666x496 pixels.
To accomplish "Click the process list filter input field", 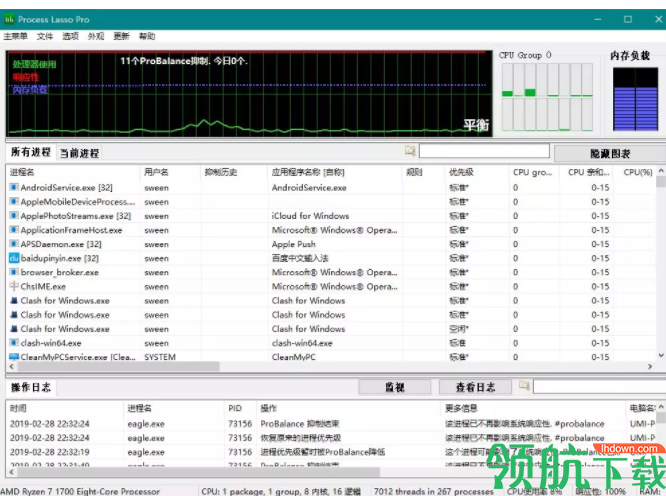I will (484, 151).
